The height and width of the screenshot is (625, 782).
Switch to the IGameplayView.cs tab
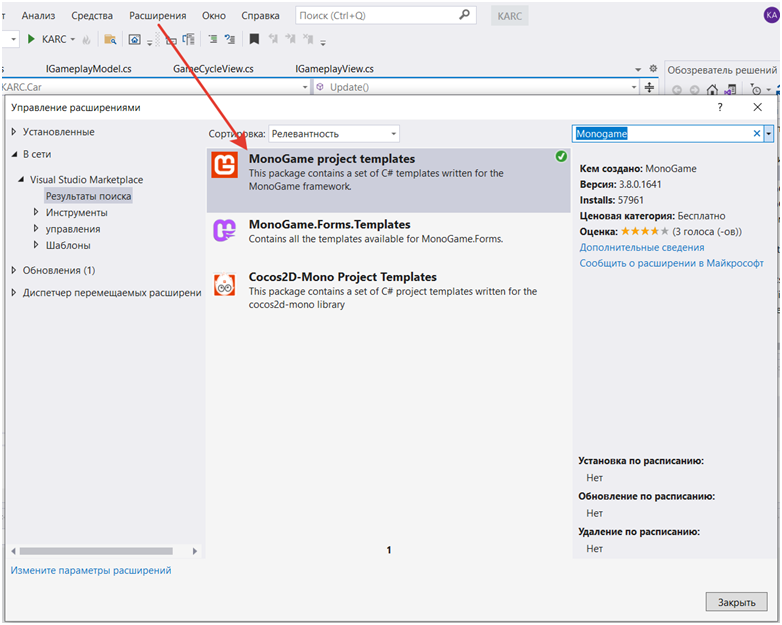(334, 69)
